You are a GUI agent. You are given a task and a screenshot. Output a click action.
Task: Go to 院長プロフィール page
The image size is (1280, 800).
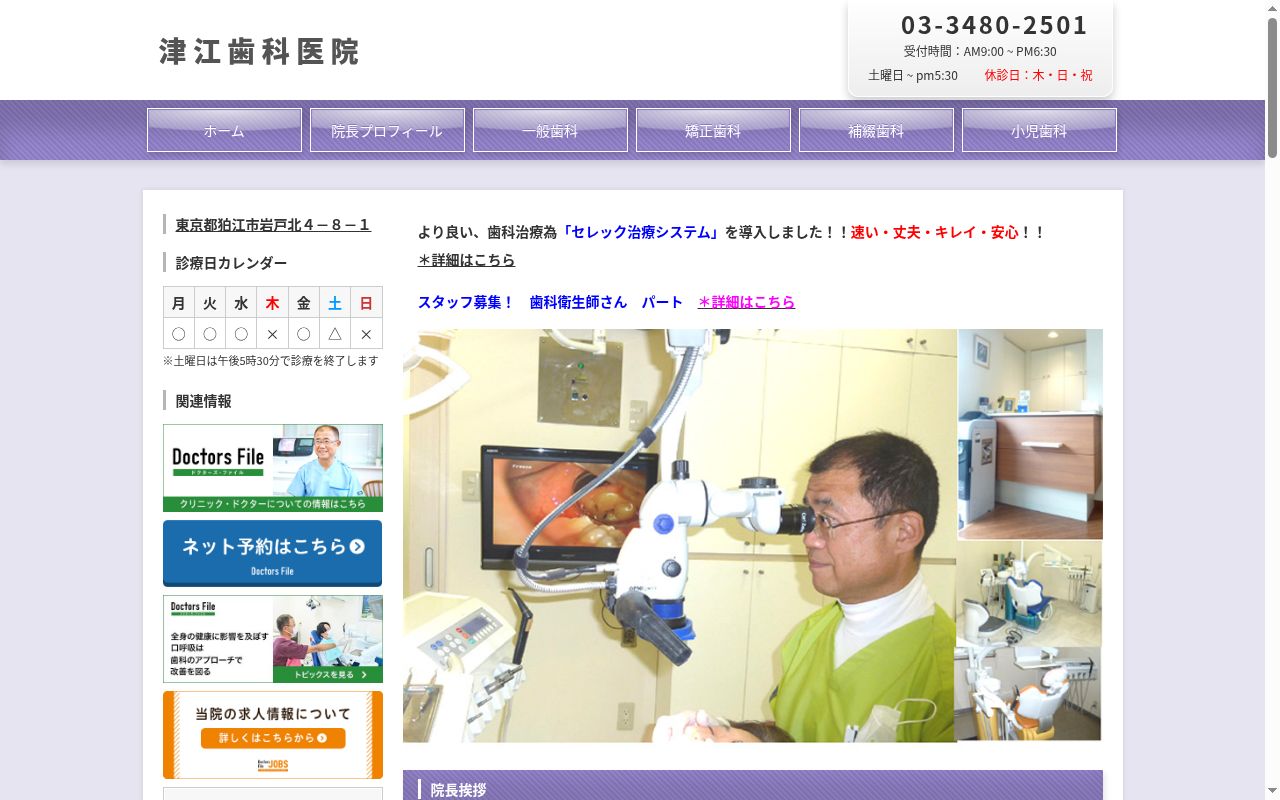[x=387, y=130]
